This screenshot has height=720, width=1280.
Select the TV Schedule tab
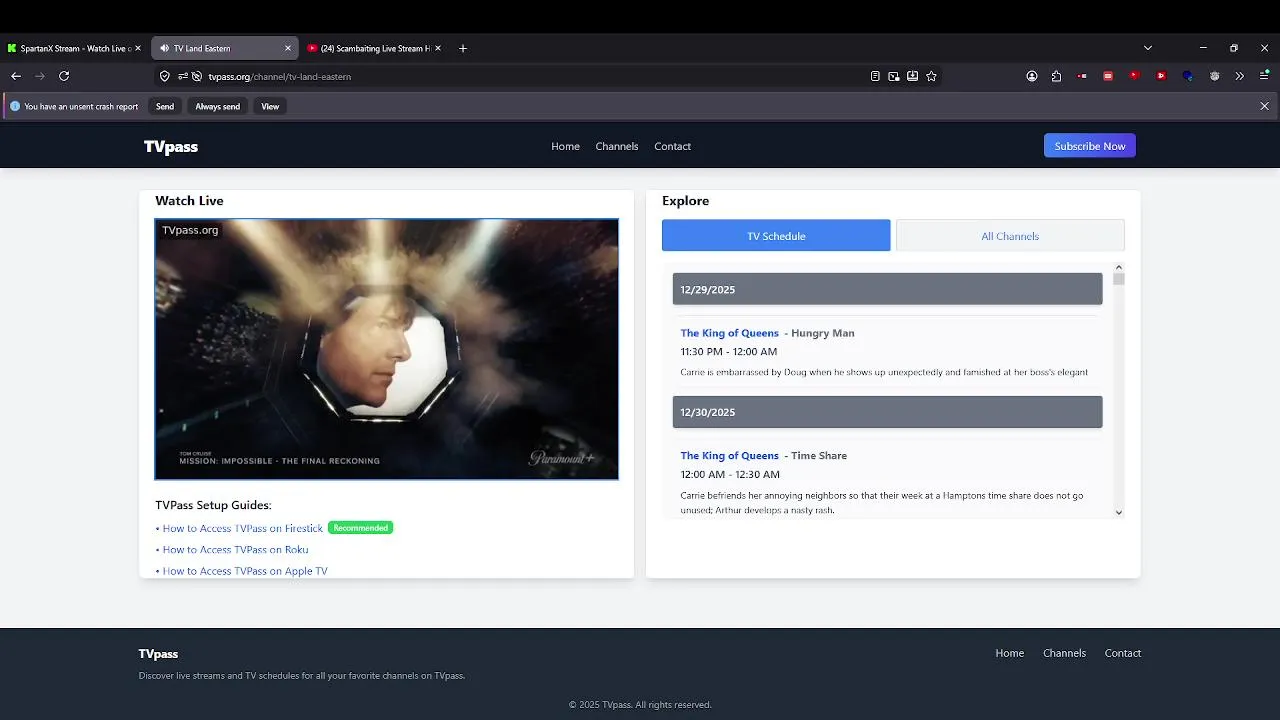[x=776, y=236]
